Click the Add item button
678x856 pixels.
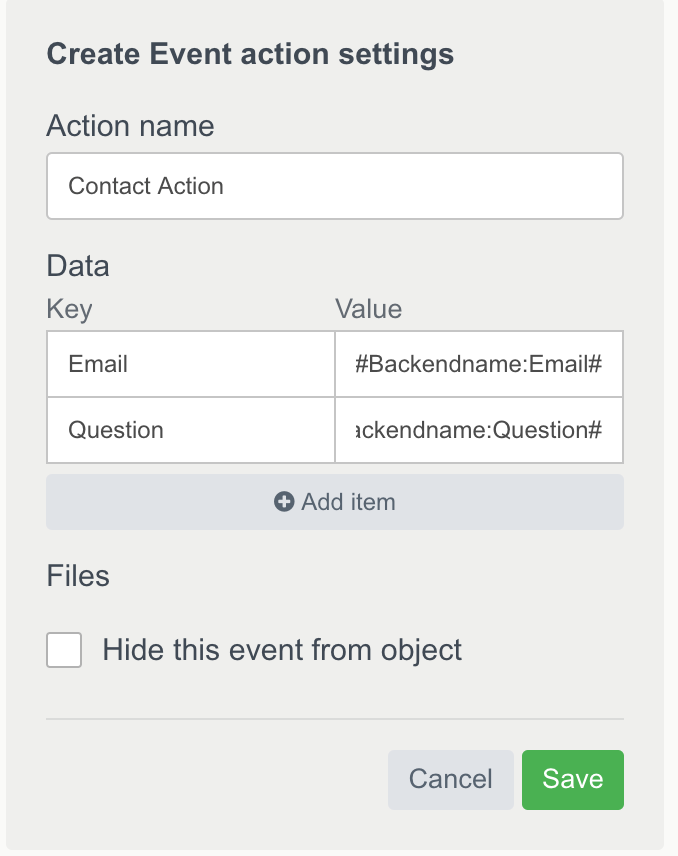tap(335, 502)
